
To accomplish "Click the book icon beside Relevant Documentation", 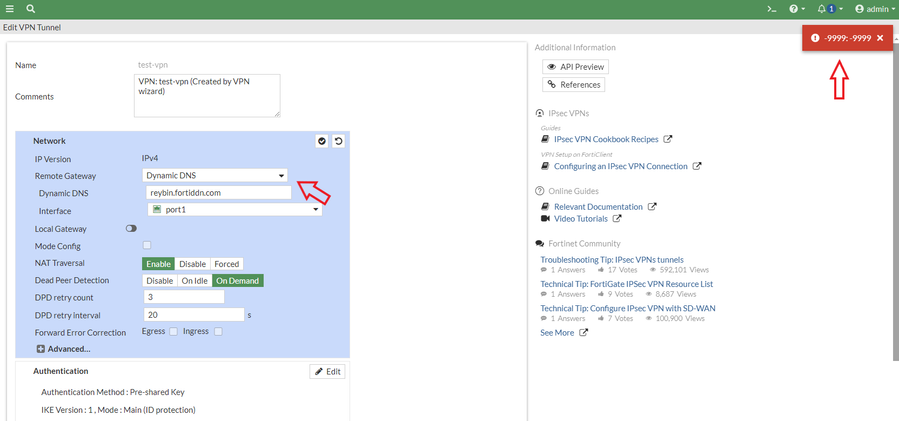I will 545,206.
